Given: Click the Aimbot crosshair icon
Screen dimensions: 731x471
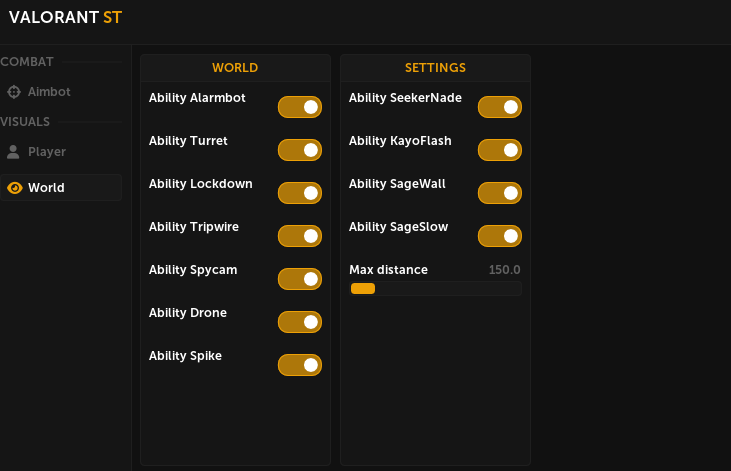Looking at the screenshot, I should click(x=14, y=92).
